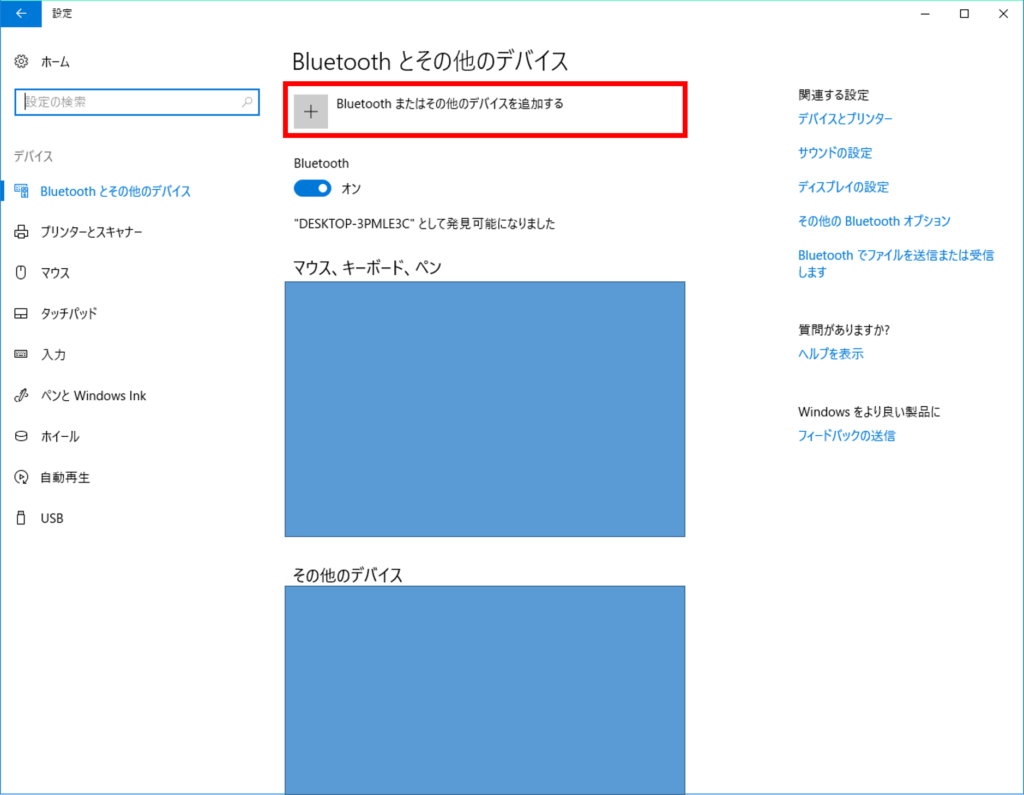This screenshot has height=795, width=1024.
Task: Select the AutoPlay icon in sidebar
Action: (x=21, y=477)
